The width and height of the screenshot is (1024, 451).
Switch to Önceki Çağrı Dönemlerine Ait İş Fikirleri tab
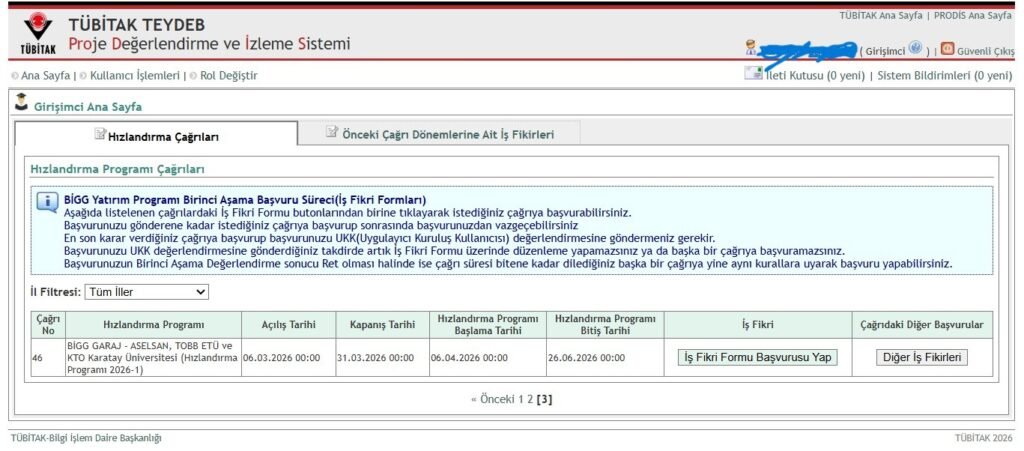pyautogui.click(x=447, y=134)
